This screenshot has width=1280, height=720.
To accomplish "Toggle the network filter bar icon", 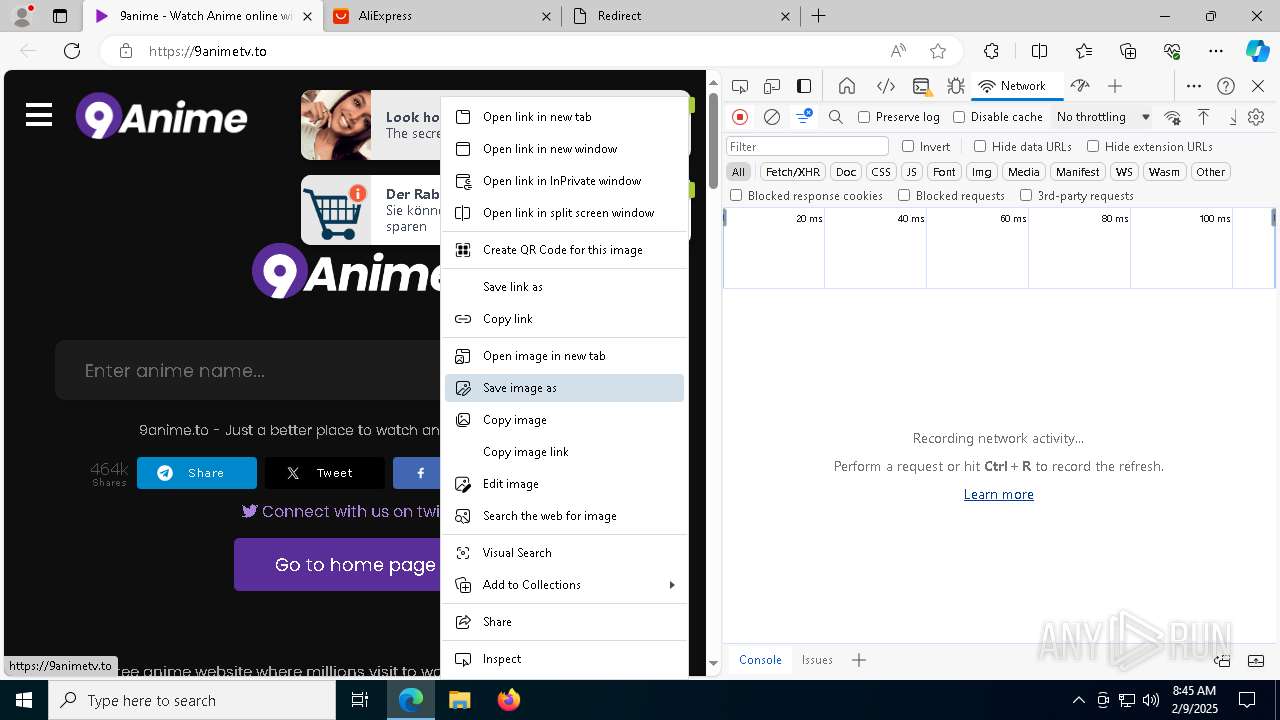I will coord(804,117).
